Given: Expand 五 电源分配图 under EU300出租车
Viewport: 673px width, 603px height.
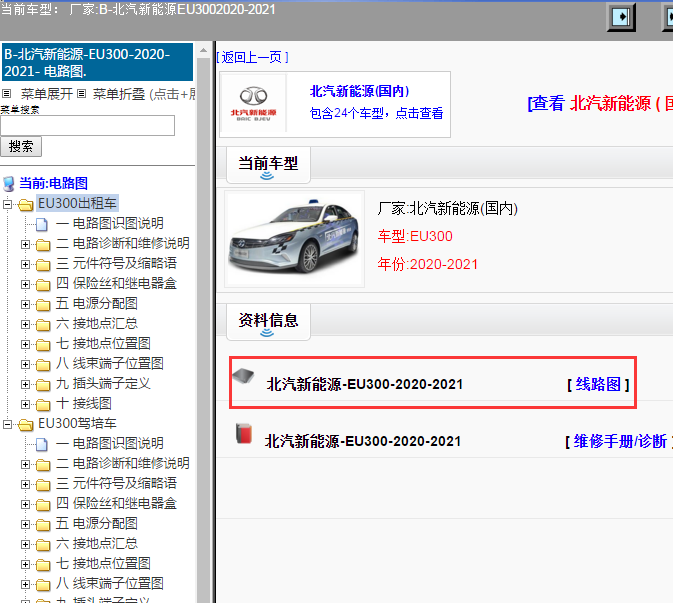Looking at the screenshot, I should [x=25, y=304].
